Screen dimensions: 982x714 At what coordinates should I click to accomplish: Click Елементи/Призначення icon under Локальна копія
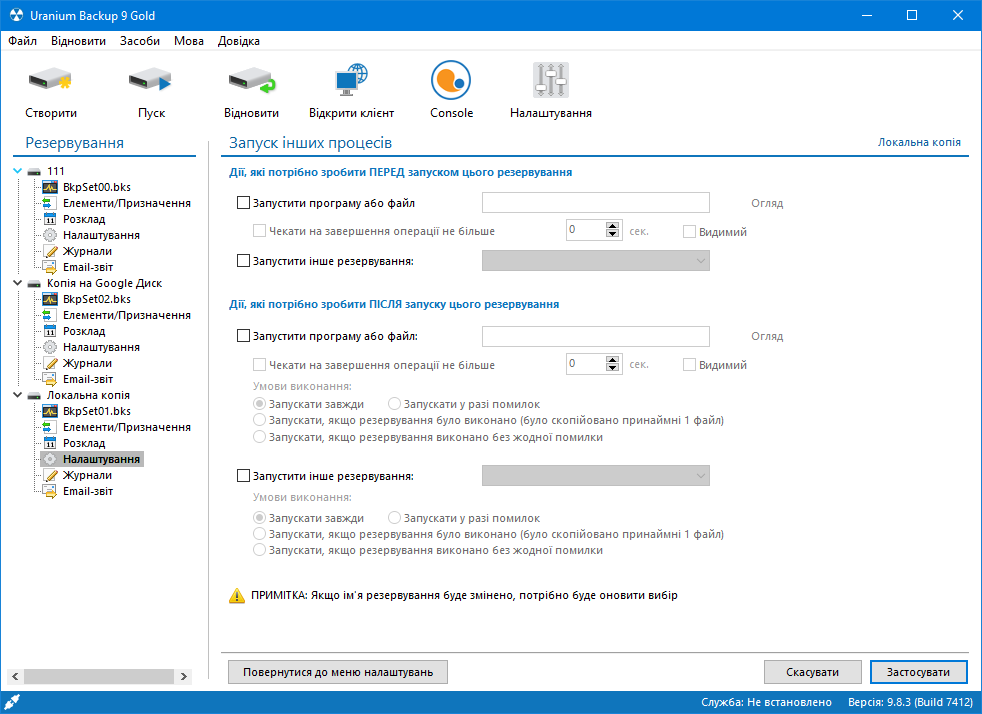click(50, 427)
